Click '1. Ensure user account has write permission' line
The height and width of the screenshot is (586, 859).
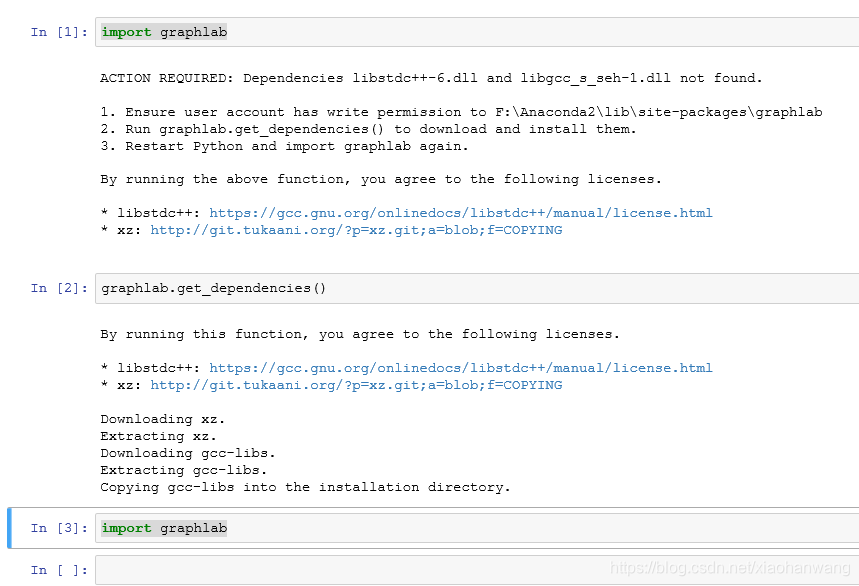[461, 112]
